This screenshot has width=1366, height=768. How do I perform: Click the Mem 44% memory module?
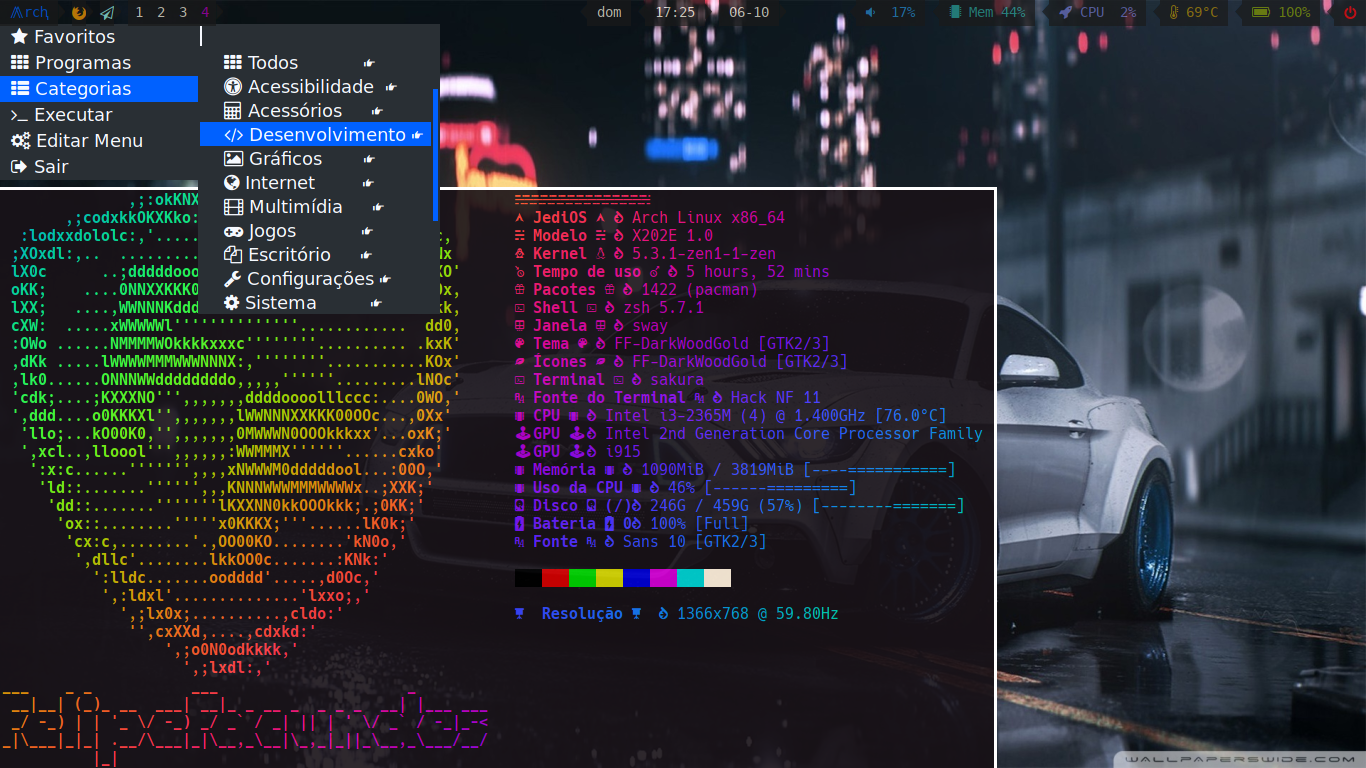tap(987, 12)
